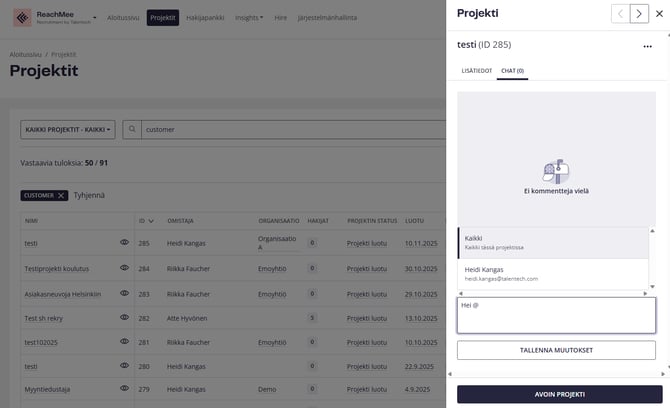Expand the Kaikki projektit filter dropdown
The width and height of the screenshot is (670, 408).
[x=67, y=129]
